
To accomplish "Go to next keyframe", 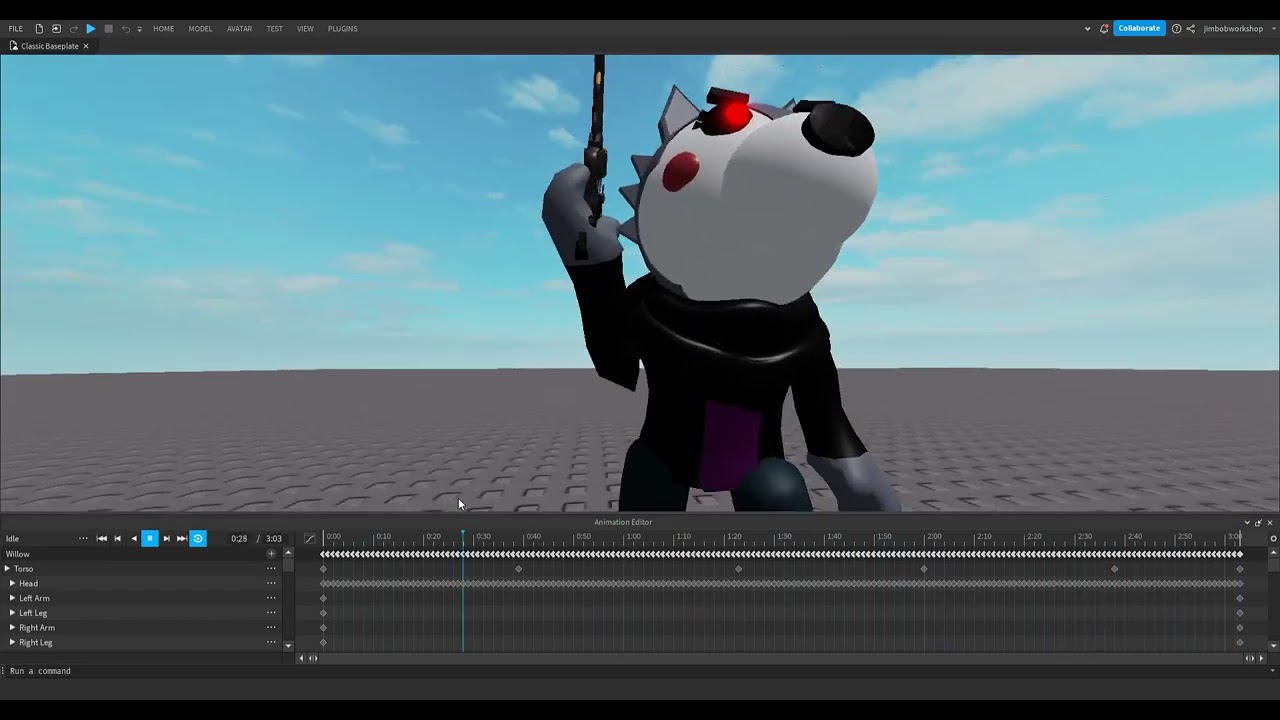I will (x=166, y=539).
